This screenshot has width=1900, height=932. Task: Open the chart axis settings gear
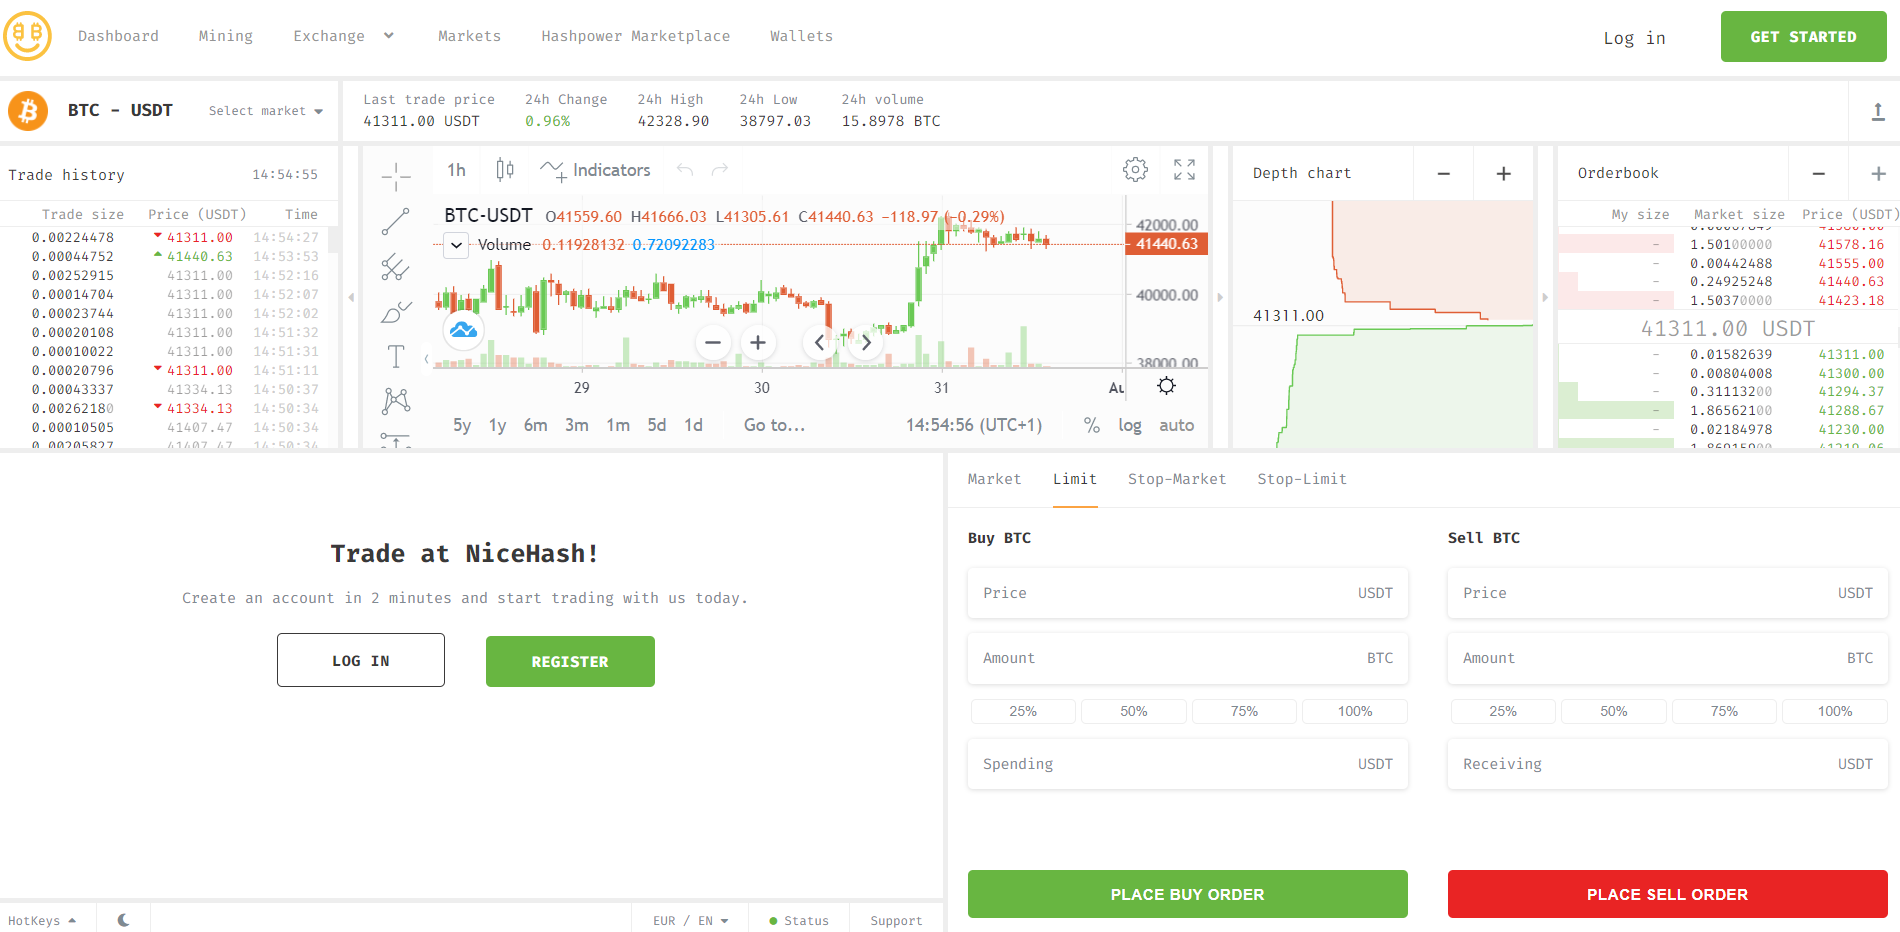tap(1166, 386)
